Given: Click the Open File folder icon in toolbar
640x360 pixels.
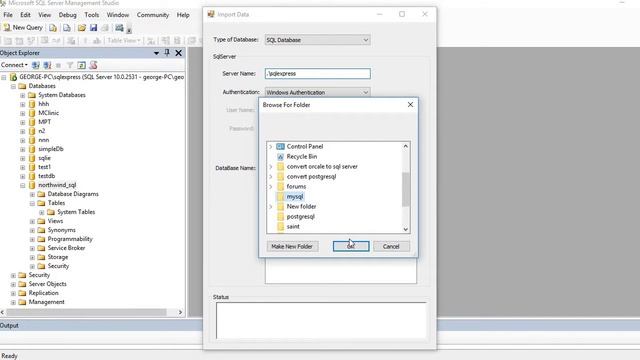Looking at the screenshot, I should pos(82,28).
